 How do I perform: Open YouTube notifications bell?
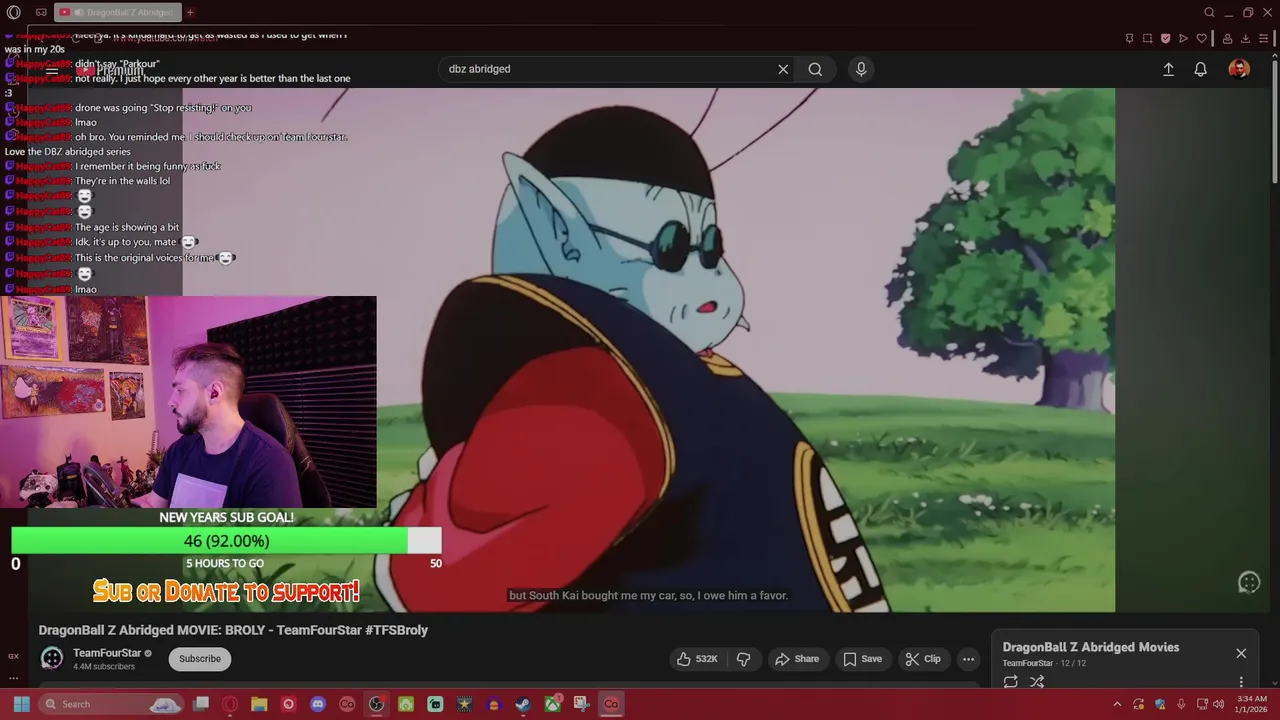point(1201,69)
